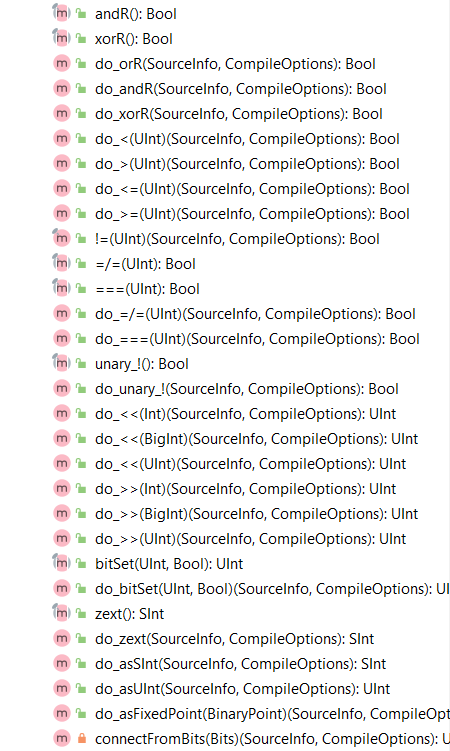Select the do_>(UInt) method entry
The height and width of the screenshot is (751, 450).
point(247,164)
